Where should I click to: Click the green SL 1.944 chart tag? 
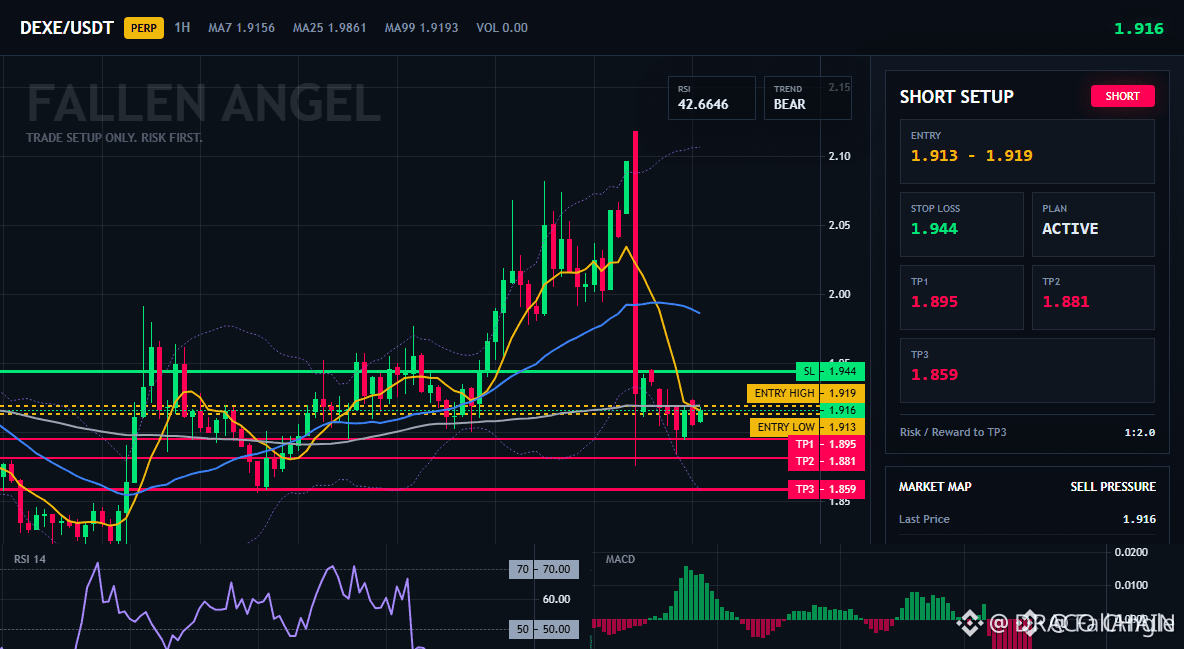pos(830,371)
